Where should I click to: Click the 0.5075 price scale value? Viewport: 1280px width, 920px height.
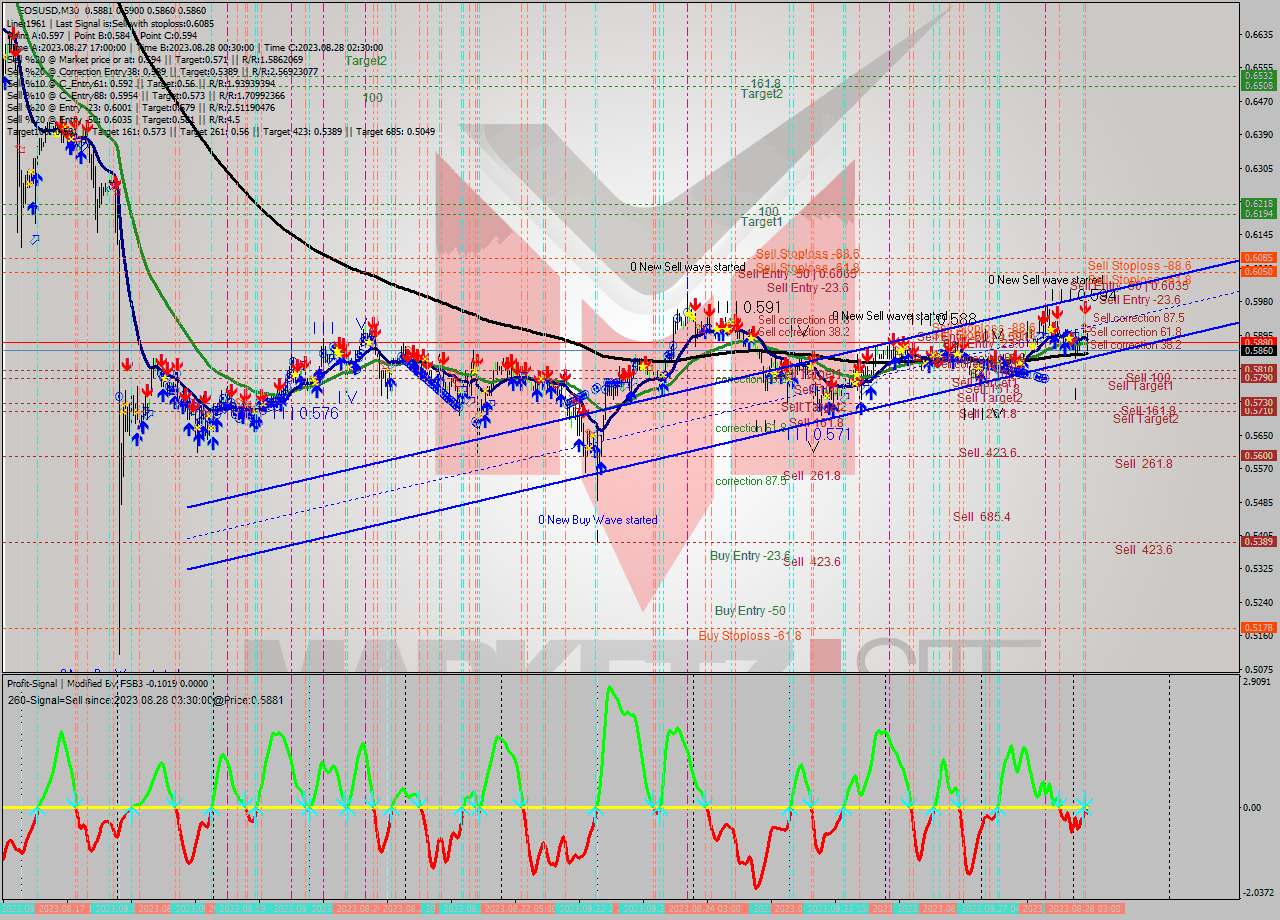point(1257,670)
